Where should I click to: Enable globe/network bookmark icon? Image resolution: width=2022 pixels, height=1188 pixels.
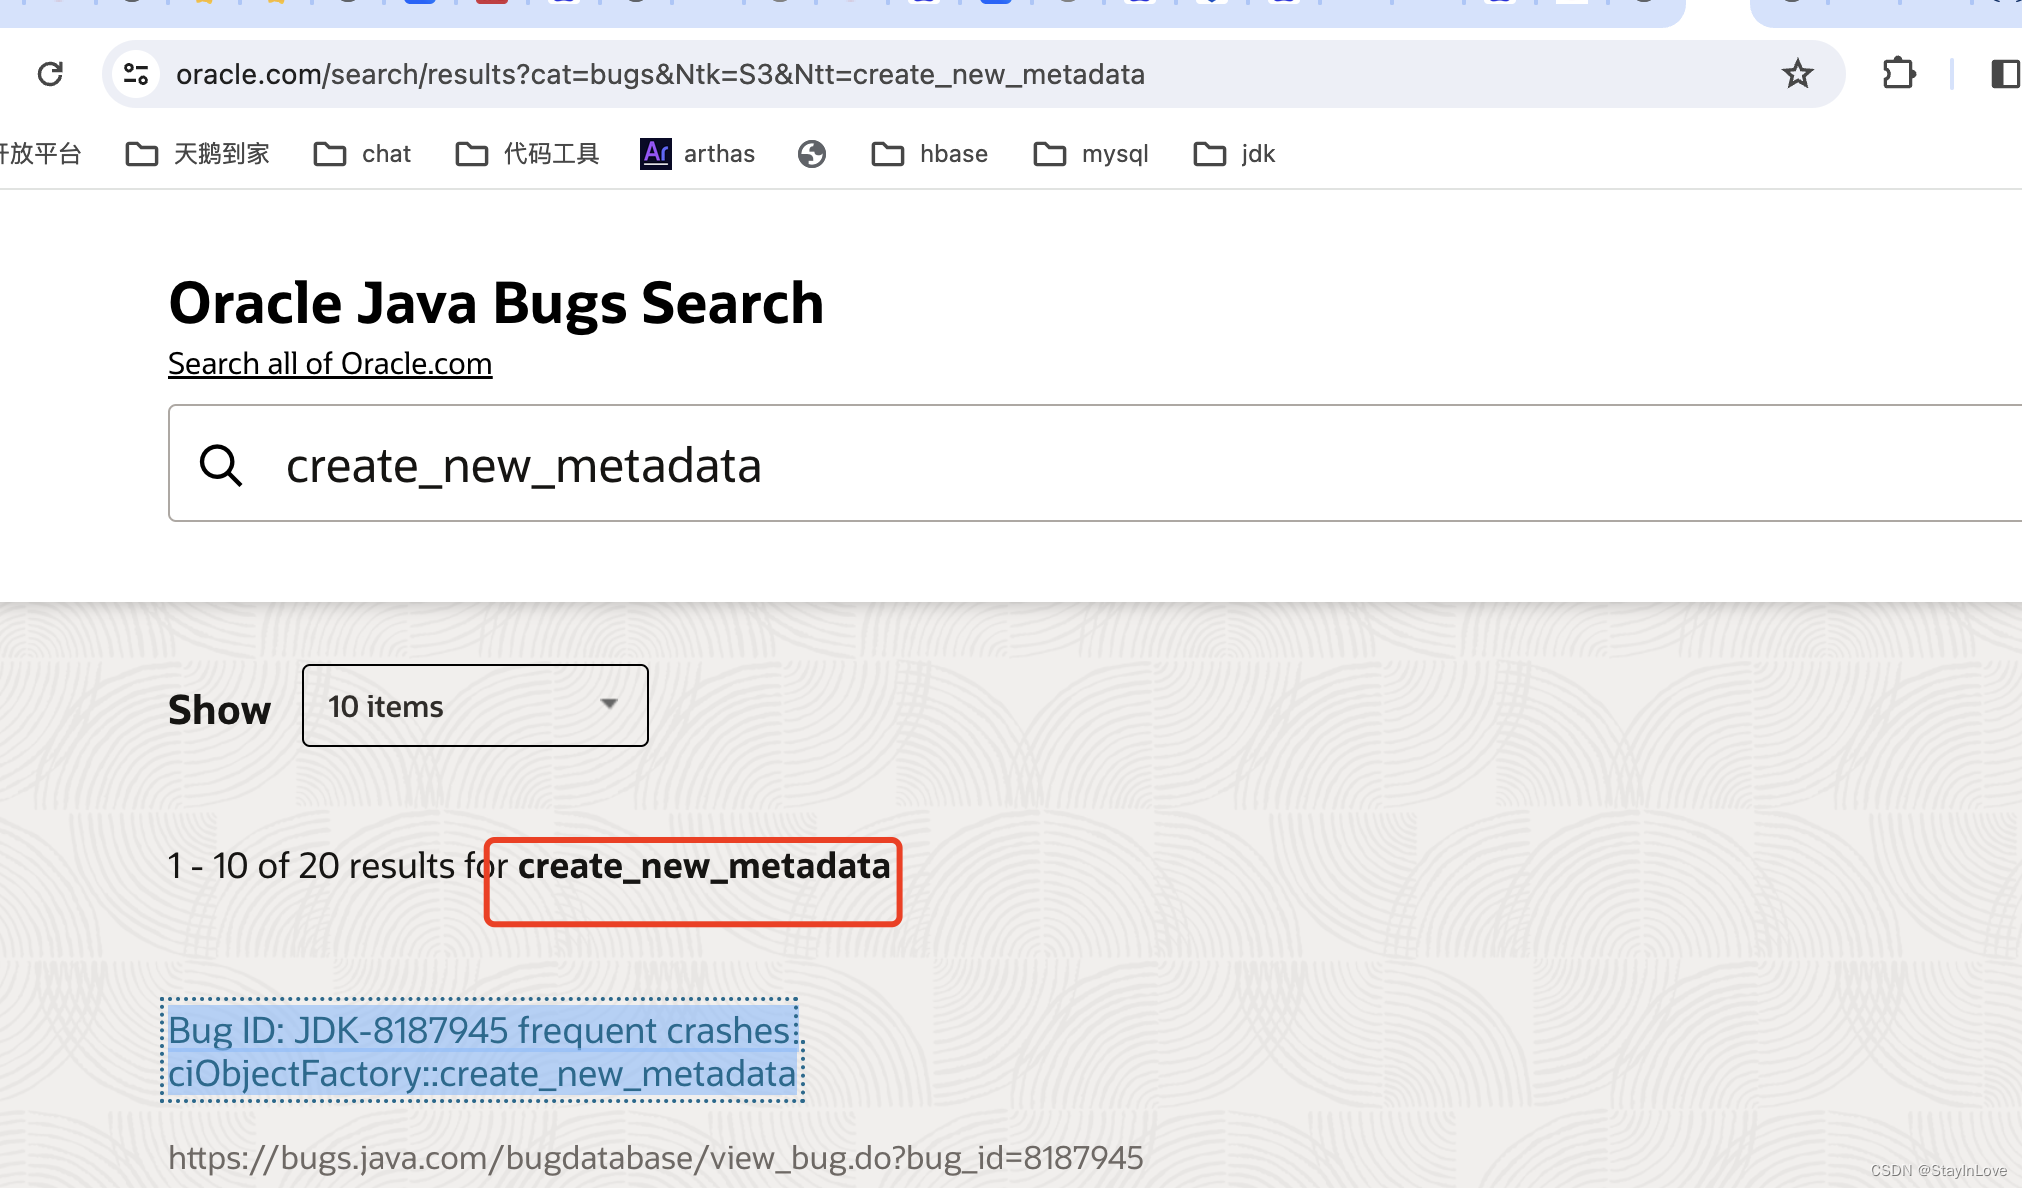pyautogui.click(x=812, y=154)
